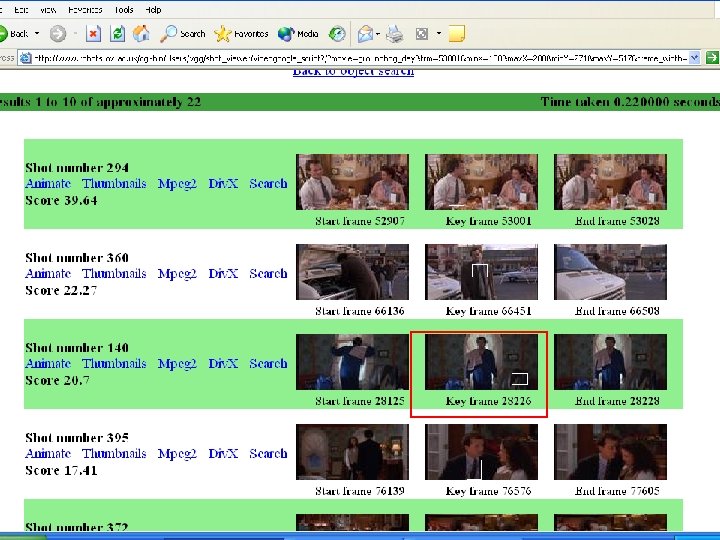Open the end frame 66508 thumbnail

pyautogui.click(x=610, y=272)
